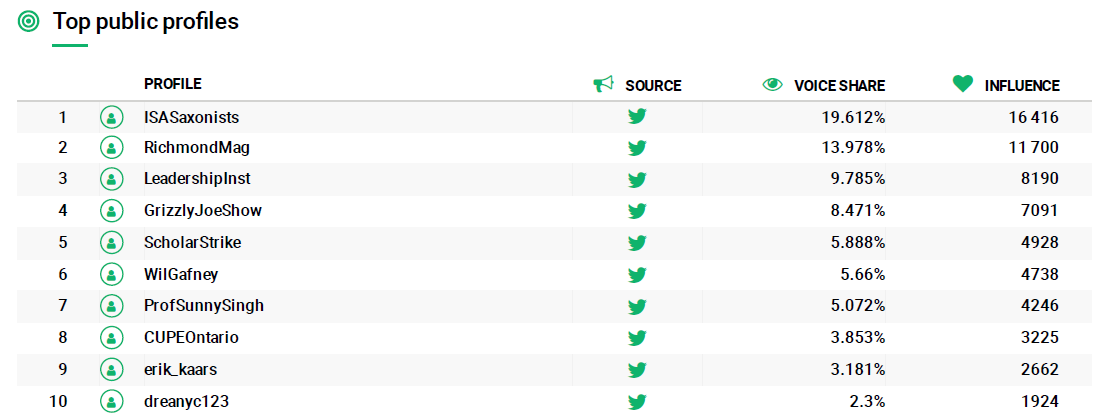Select the 1924 influence value
The width and height of the screenshot is (1105, 416).
pyautogui.click(x=1040, y=402)
